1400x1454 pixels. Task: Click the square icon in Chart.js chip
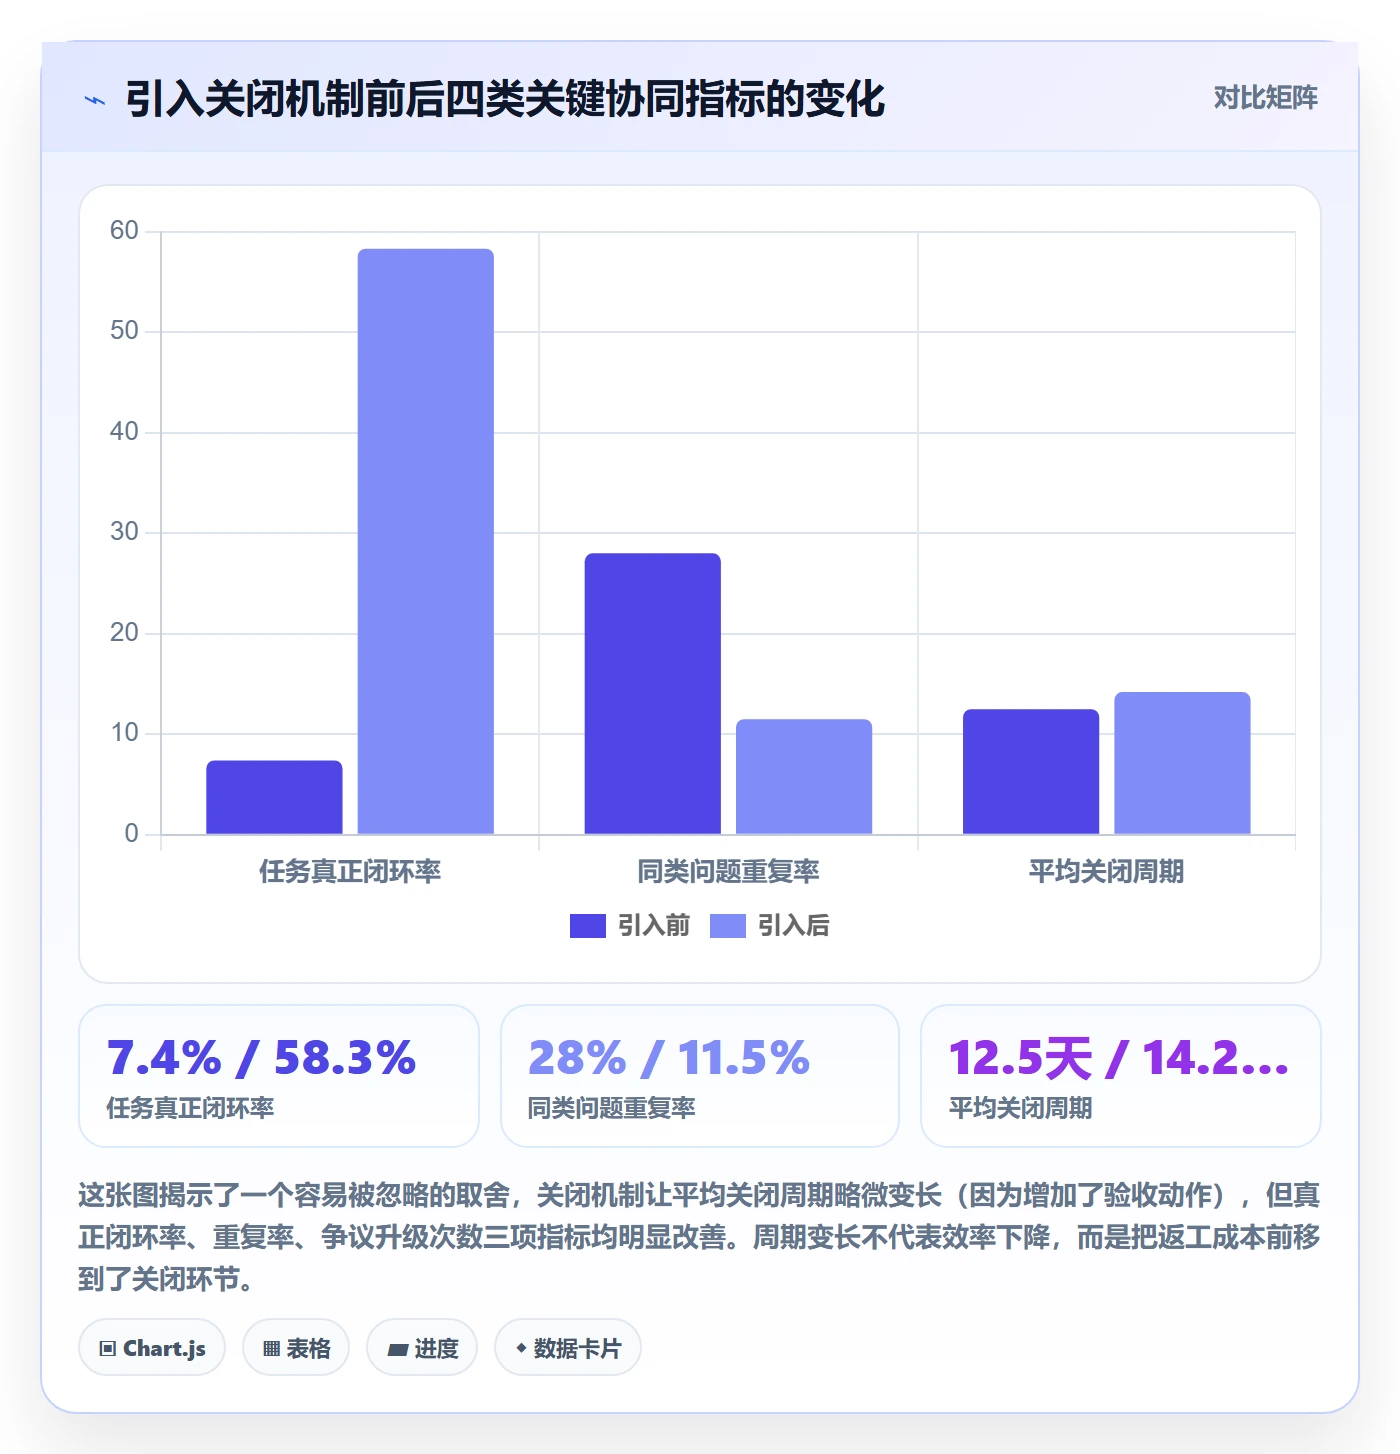tap(108, 1349)
